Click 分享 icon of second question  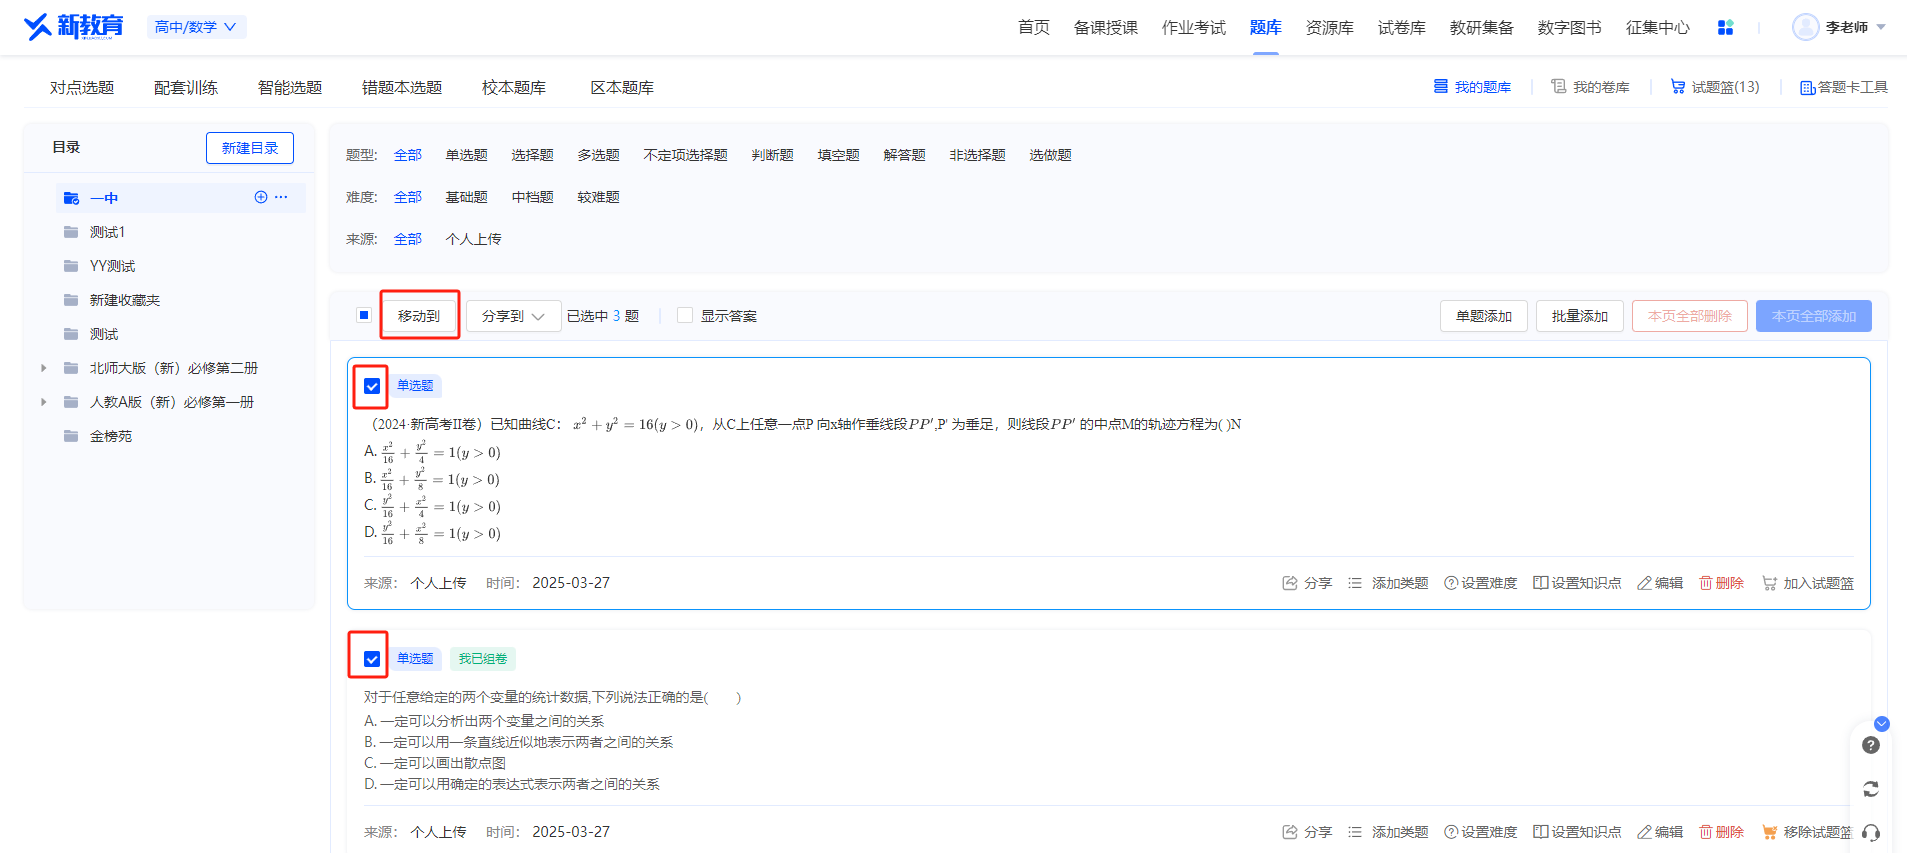[x=1290, y=832]
